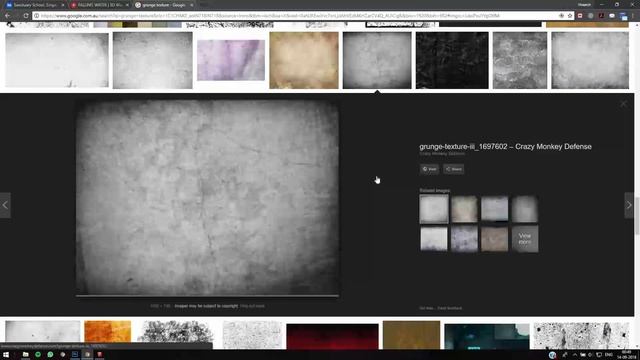Screen dimensions: 640x360
Task: Click the Get help link below related images
Action: click(x=427, y=308)
